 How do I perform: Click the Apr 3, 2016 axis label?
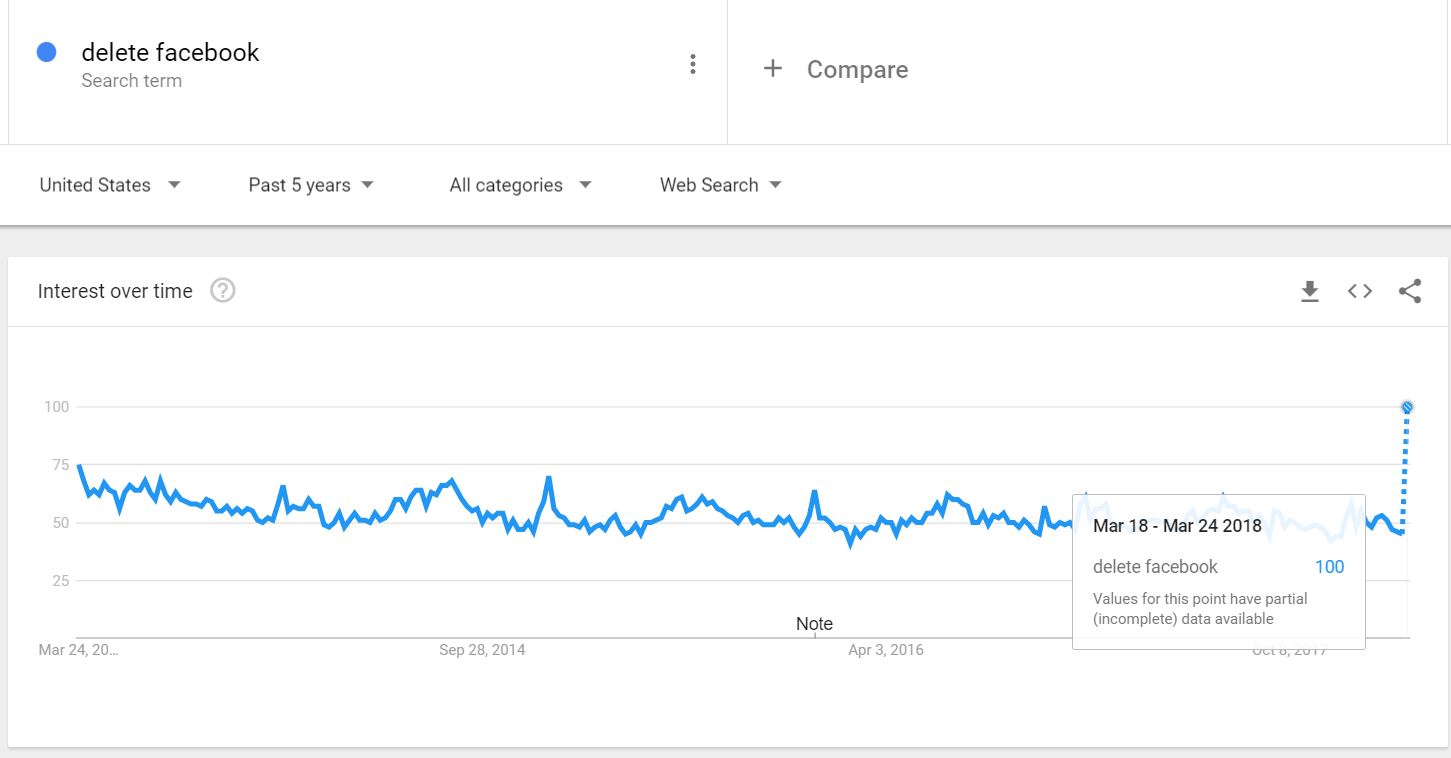pyautogui.click(x=886, y=650)
